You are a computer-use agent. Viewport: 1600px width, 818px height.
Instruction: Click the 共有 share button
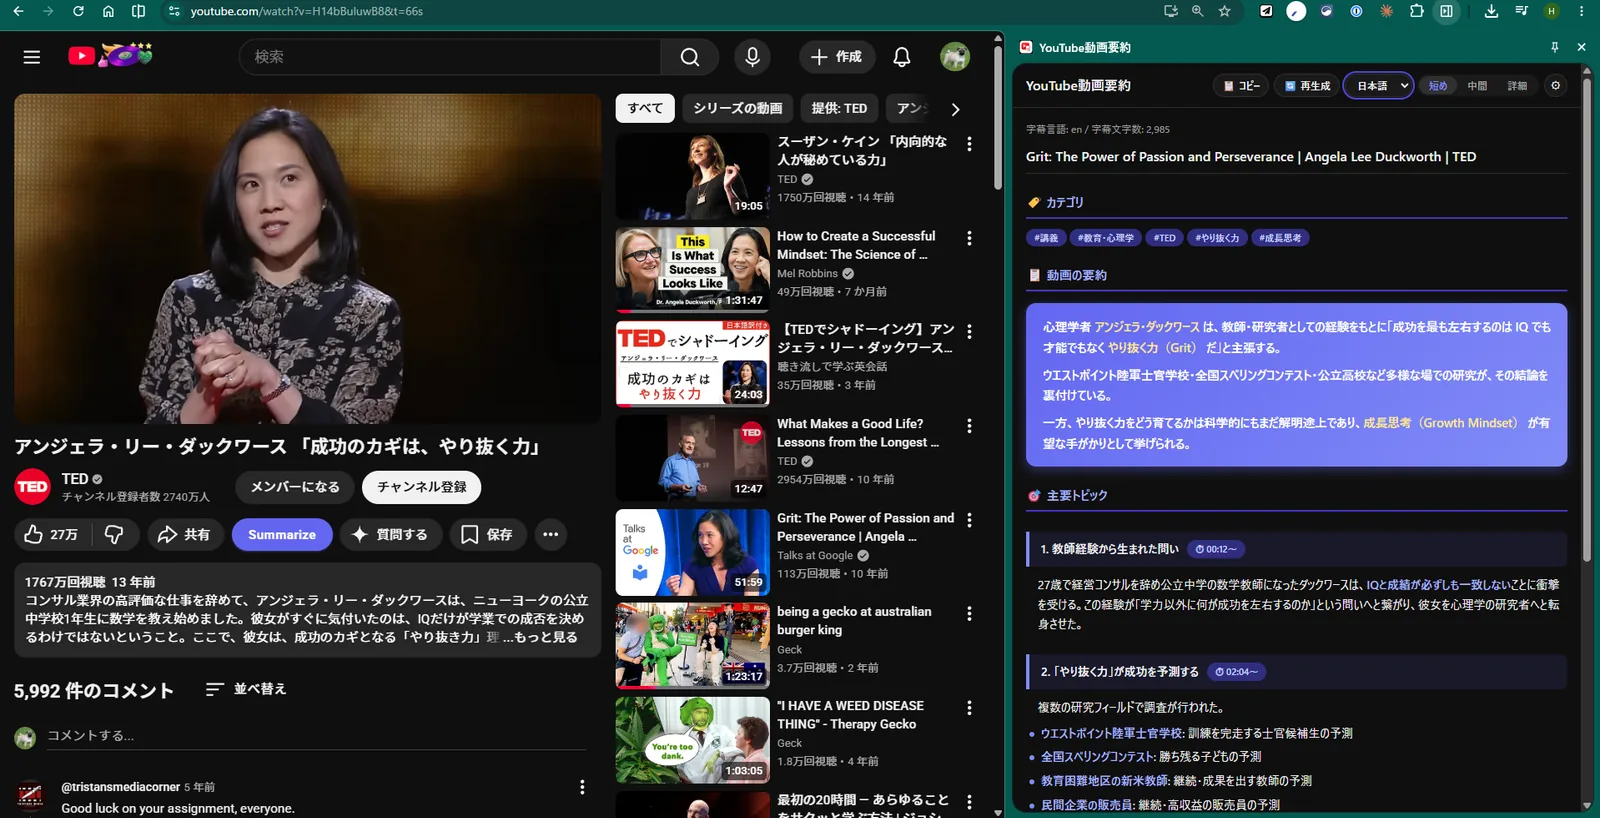point(184,535)
